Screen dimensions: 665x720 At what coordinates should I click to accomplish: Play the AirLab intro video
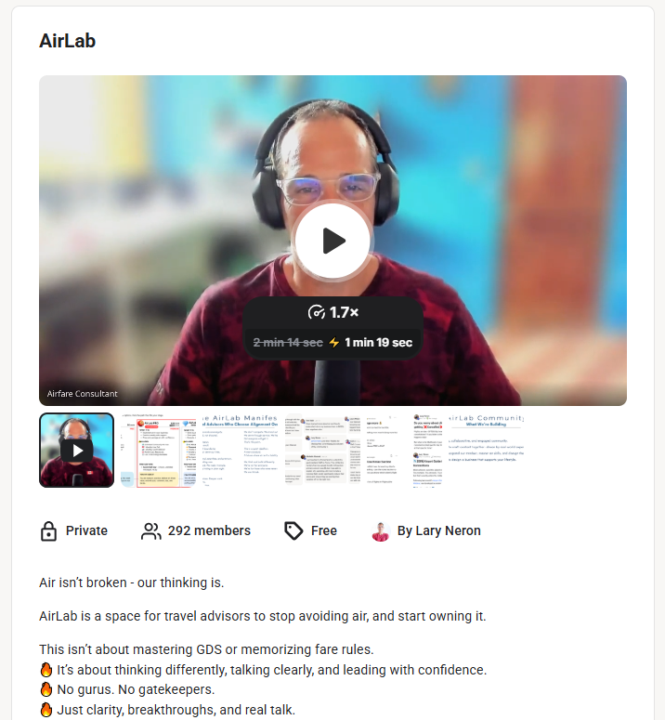point(332,241)
